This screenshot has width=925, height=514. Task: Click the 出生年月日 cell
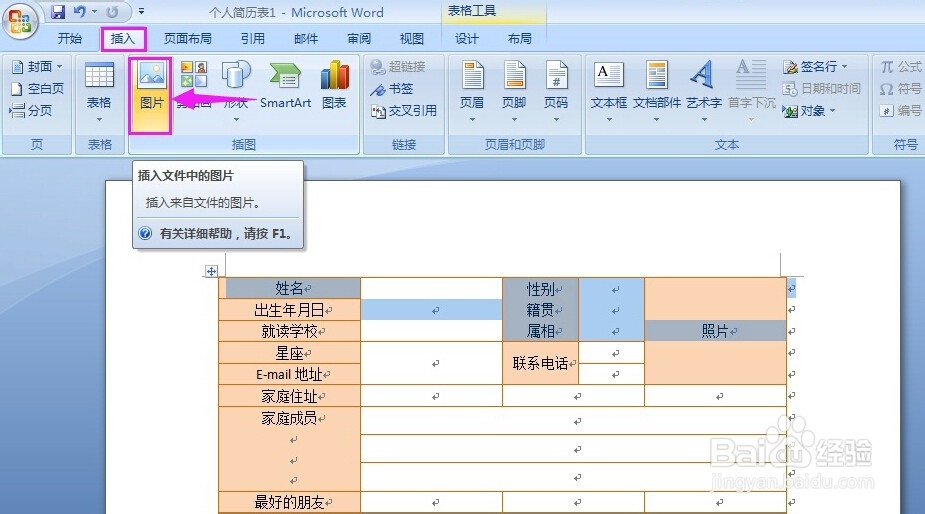pos(290,310)
